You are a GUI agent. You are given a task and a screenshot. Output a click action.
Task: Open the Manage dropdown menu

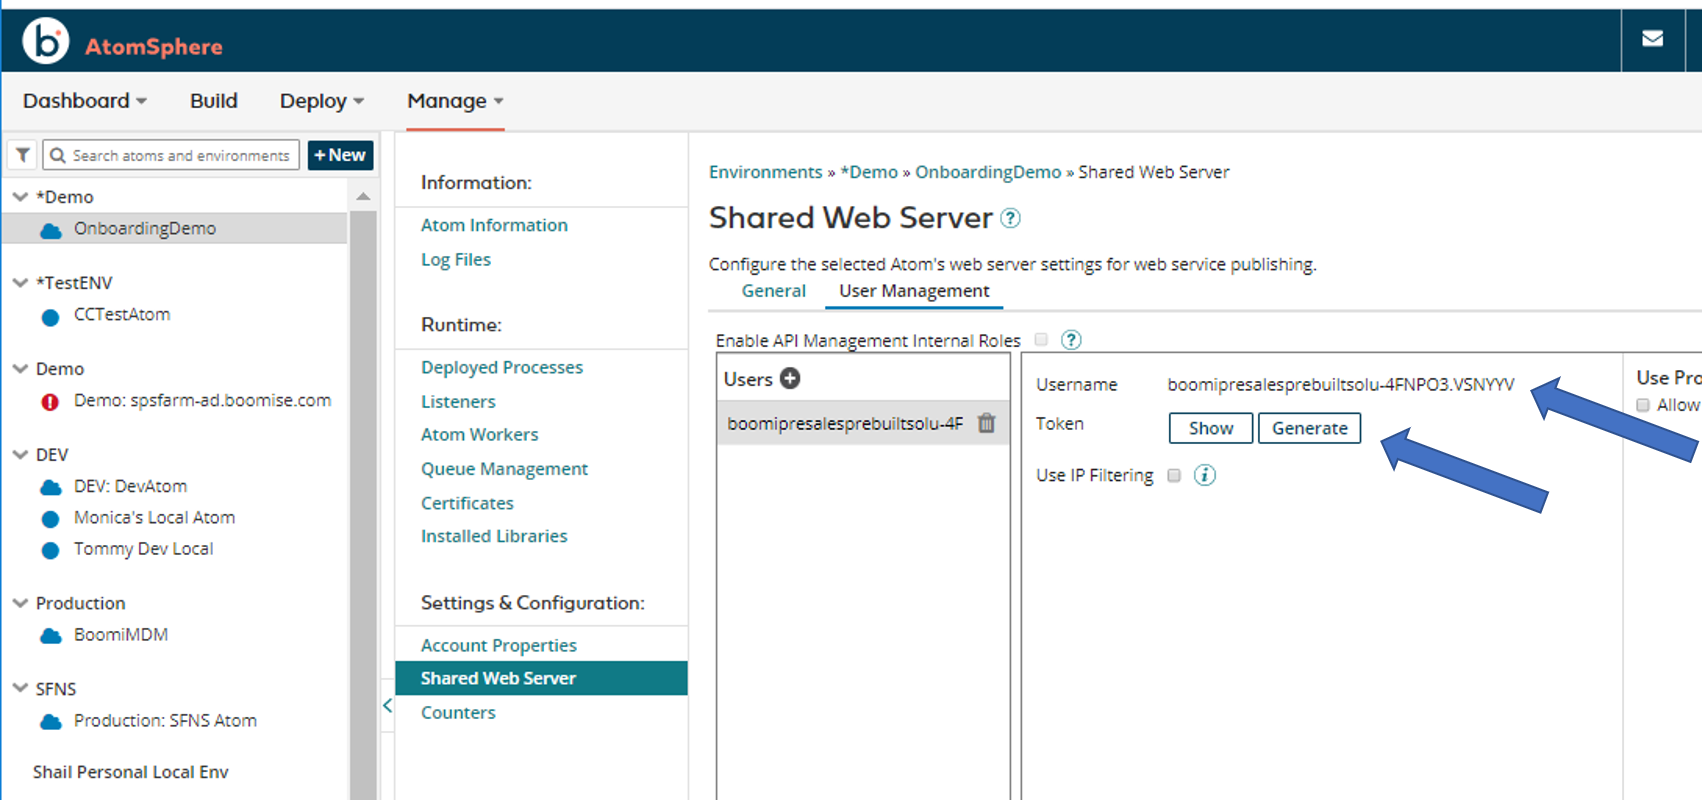[x=455, y=101]
